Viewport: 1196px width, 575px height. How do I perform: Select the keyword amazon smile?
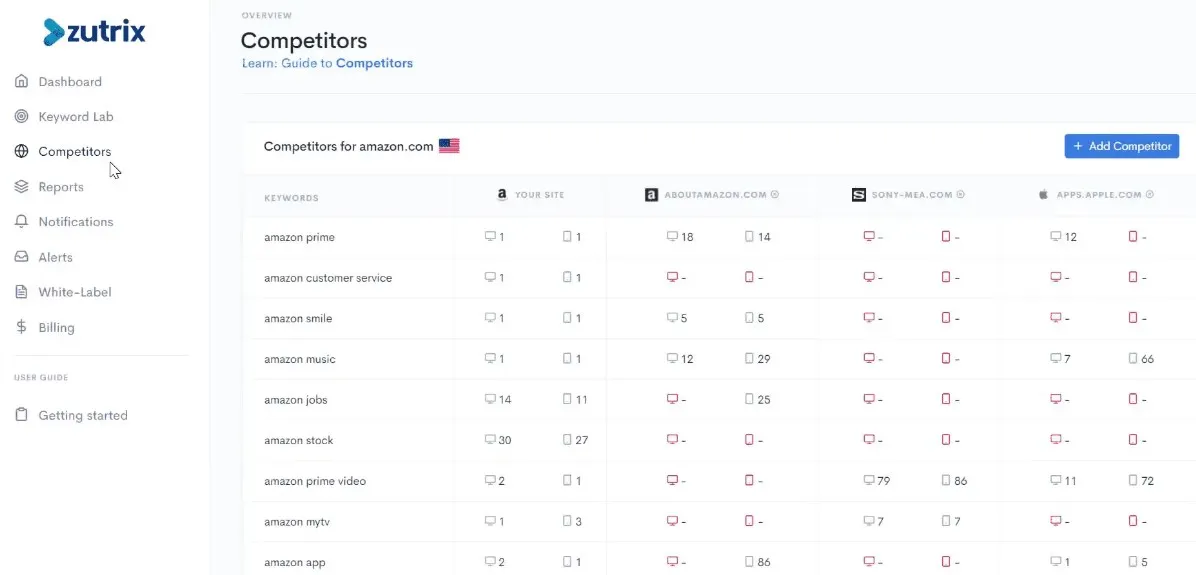click(298, 318)
